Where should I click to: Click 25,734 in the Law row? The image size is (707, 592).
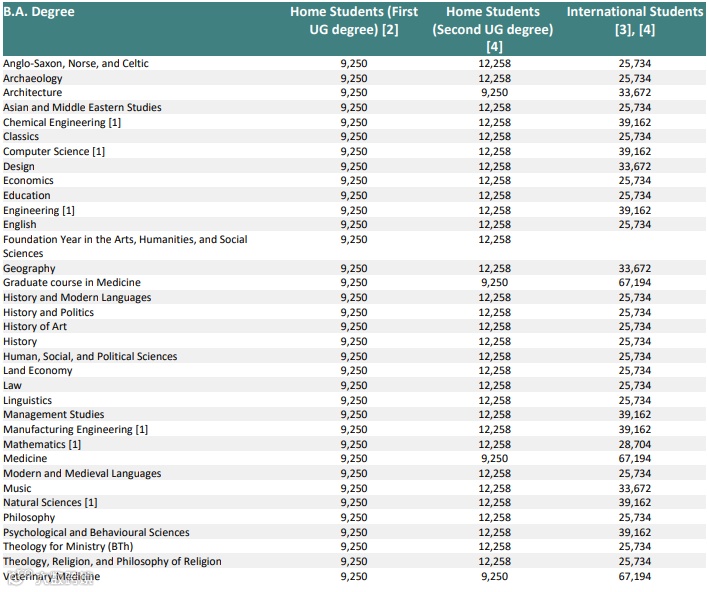634,385
